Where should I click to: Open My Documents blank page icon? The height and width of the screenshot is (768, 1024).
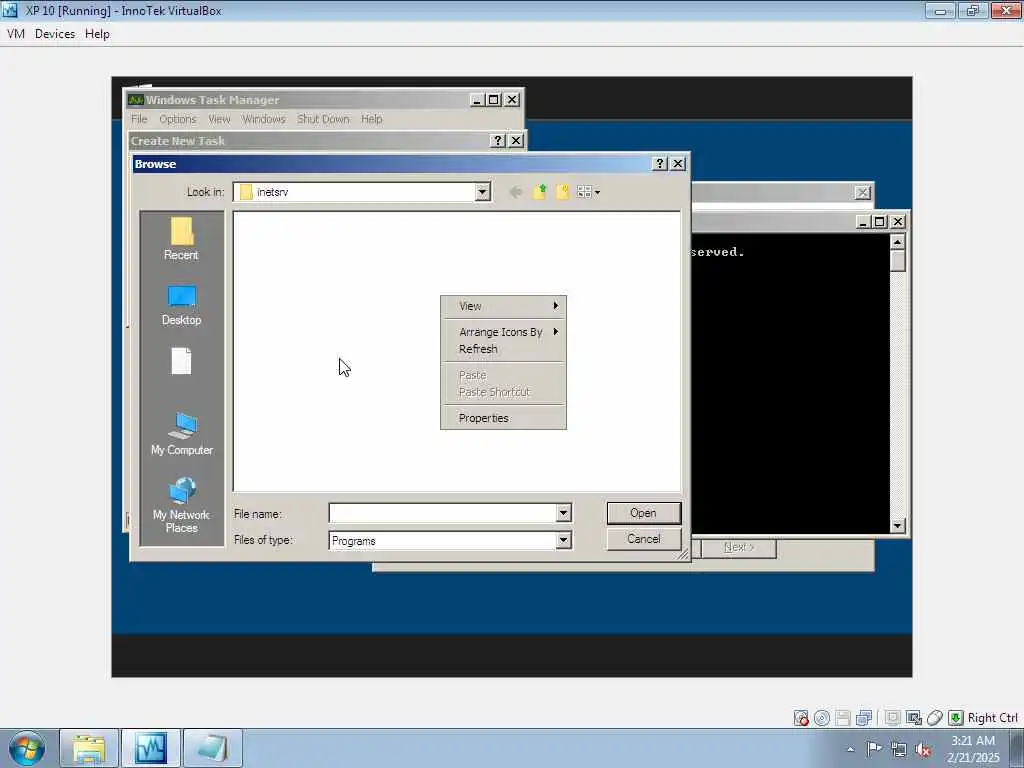pos(182,361)
